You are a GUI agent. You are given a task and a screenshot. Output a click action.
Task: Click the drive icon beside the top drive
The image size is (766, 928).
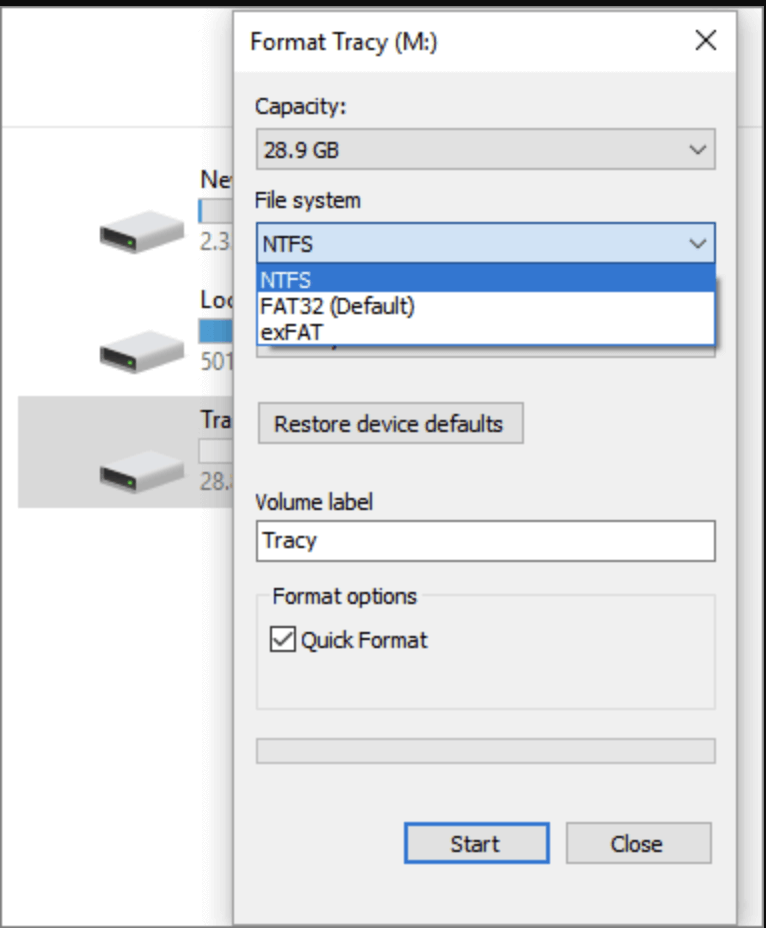point(142,233)
